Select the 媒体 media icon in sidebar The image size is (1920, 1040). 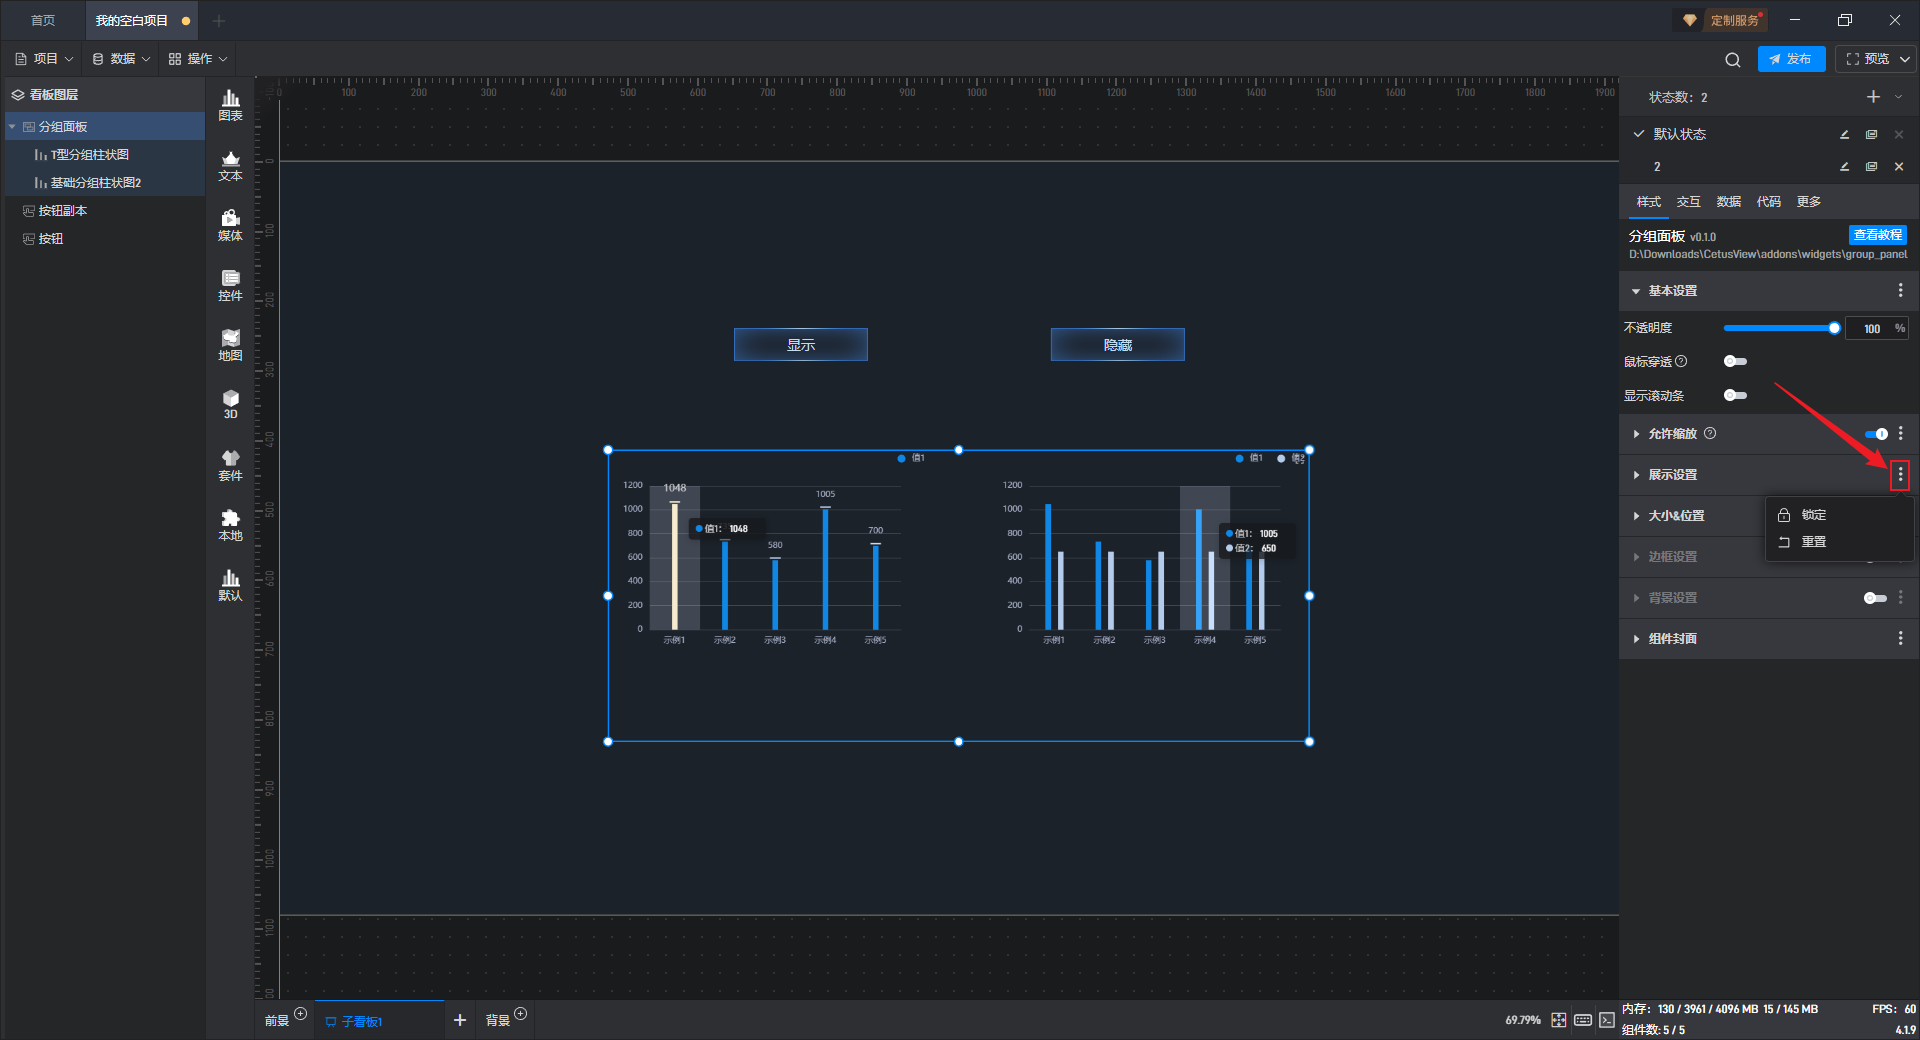point(230,225)
